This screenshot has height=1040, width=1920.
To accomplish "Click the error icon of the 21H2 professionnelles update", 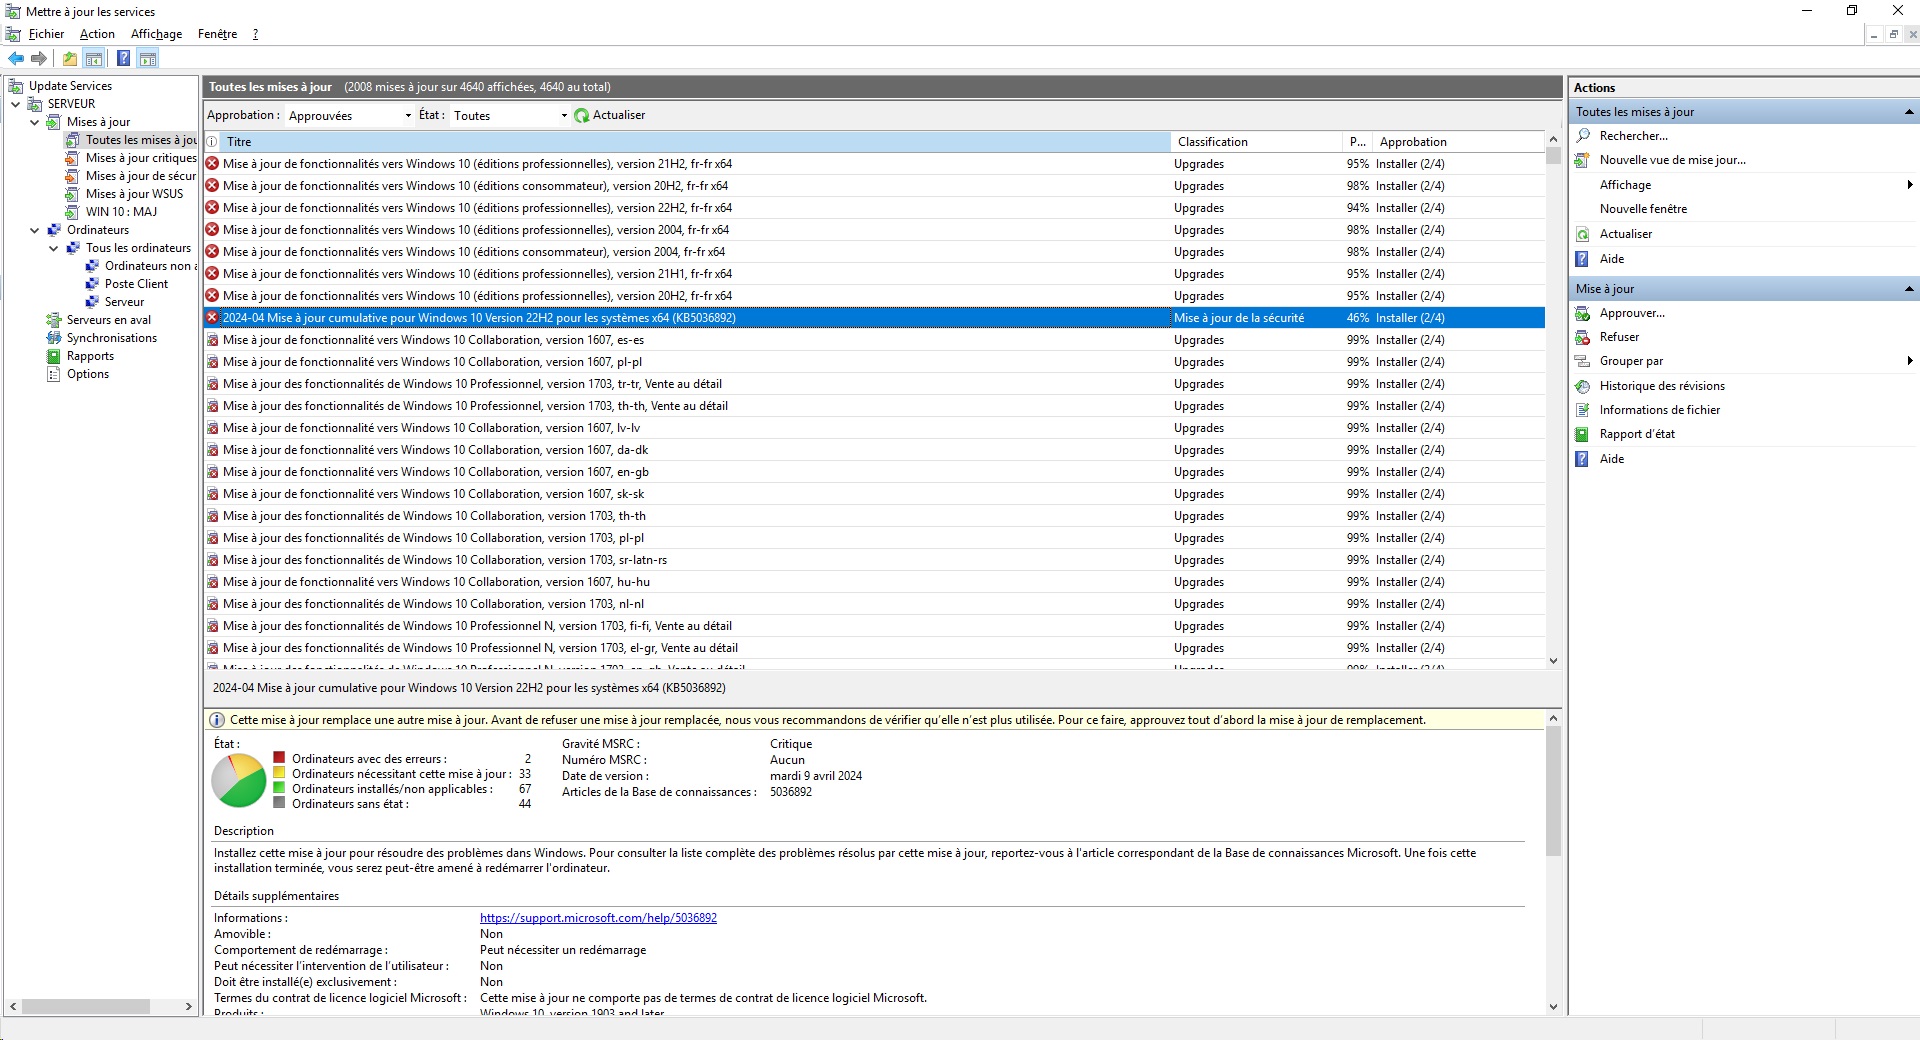I will coord(212,164).
